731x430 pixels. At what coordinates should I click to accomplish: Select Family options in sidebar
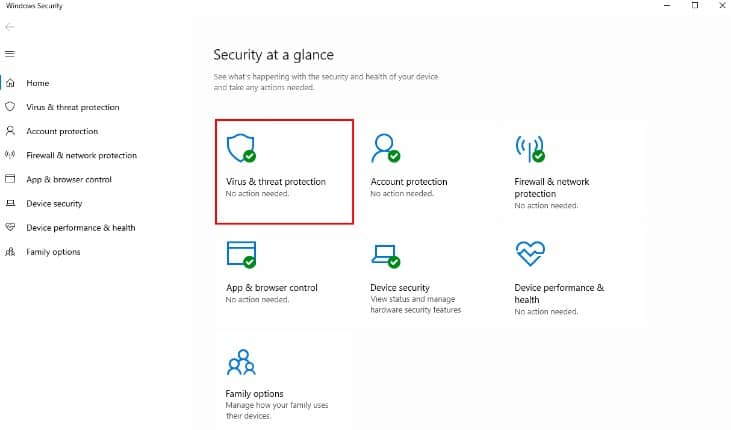(x=53, y=252)
